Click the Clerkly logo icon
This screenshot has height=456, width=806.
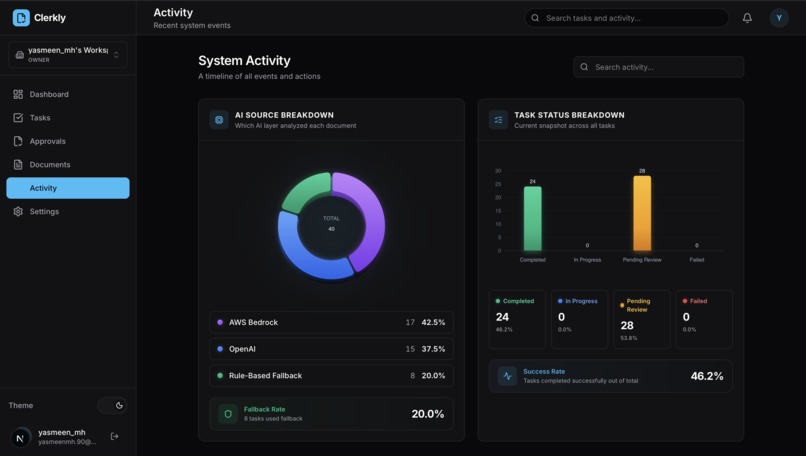(21, 17)
